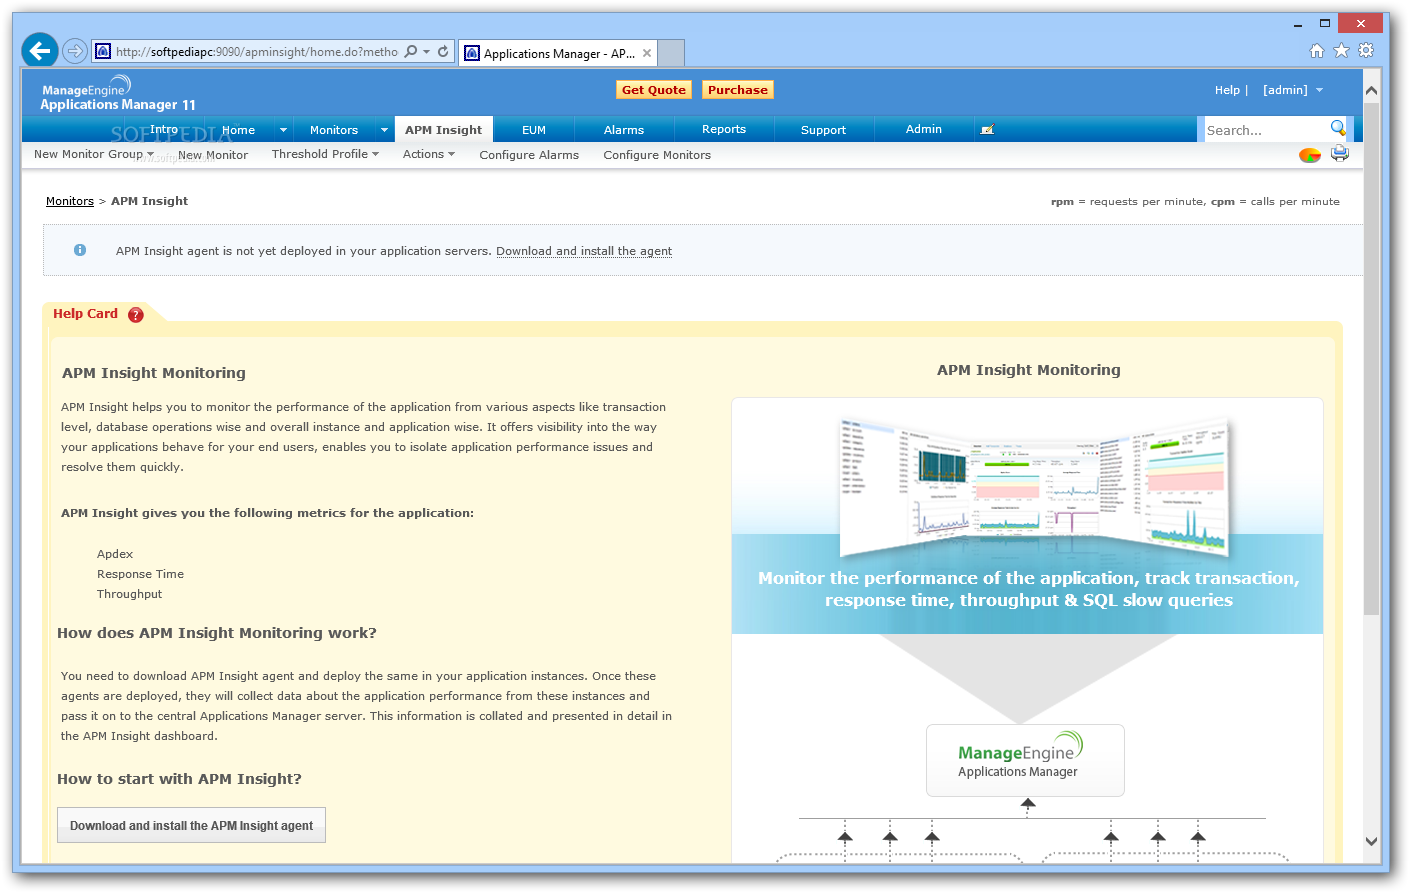The height and width of the screenshot is (893, 1410).
Task: Open Configure Alarms link
Action: pos(529,155)
